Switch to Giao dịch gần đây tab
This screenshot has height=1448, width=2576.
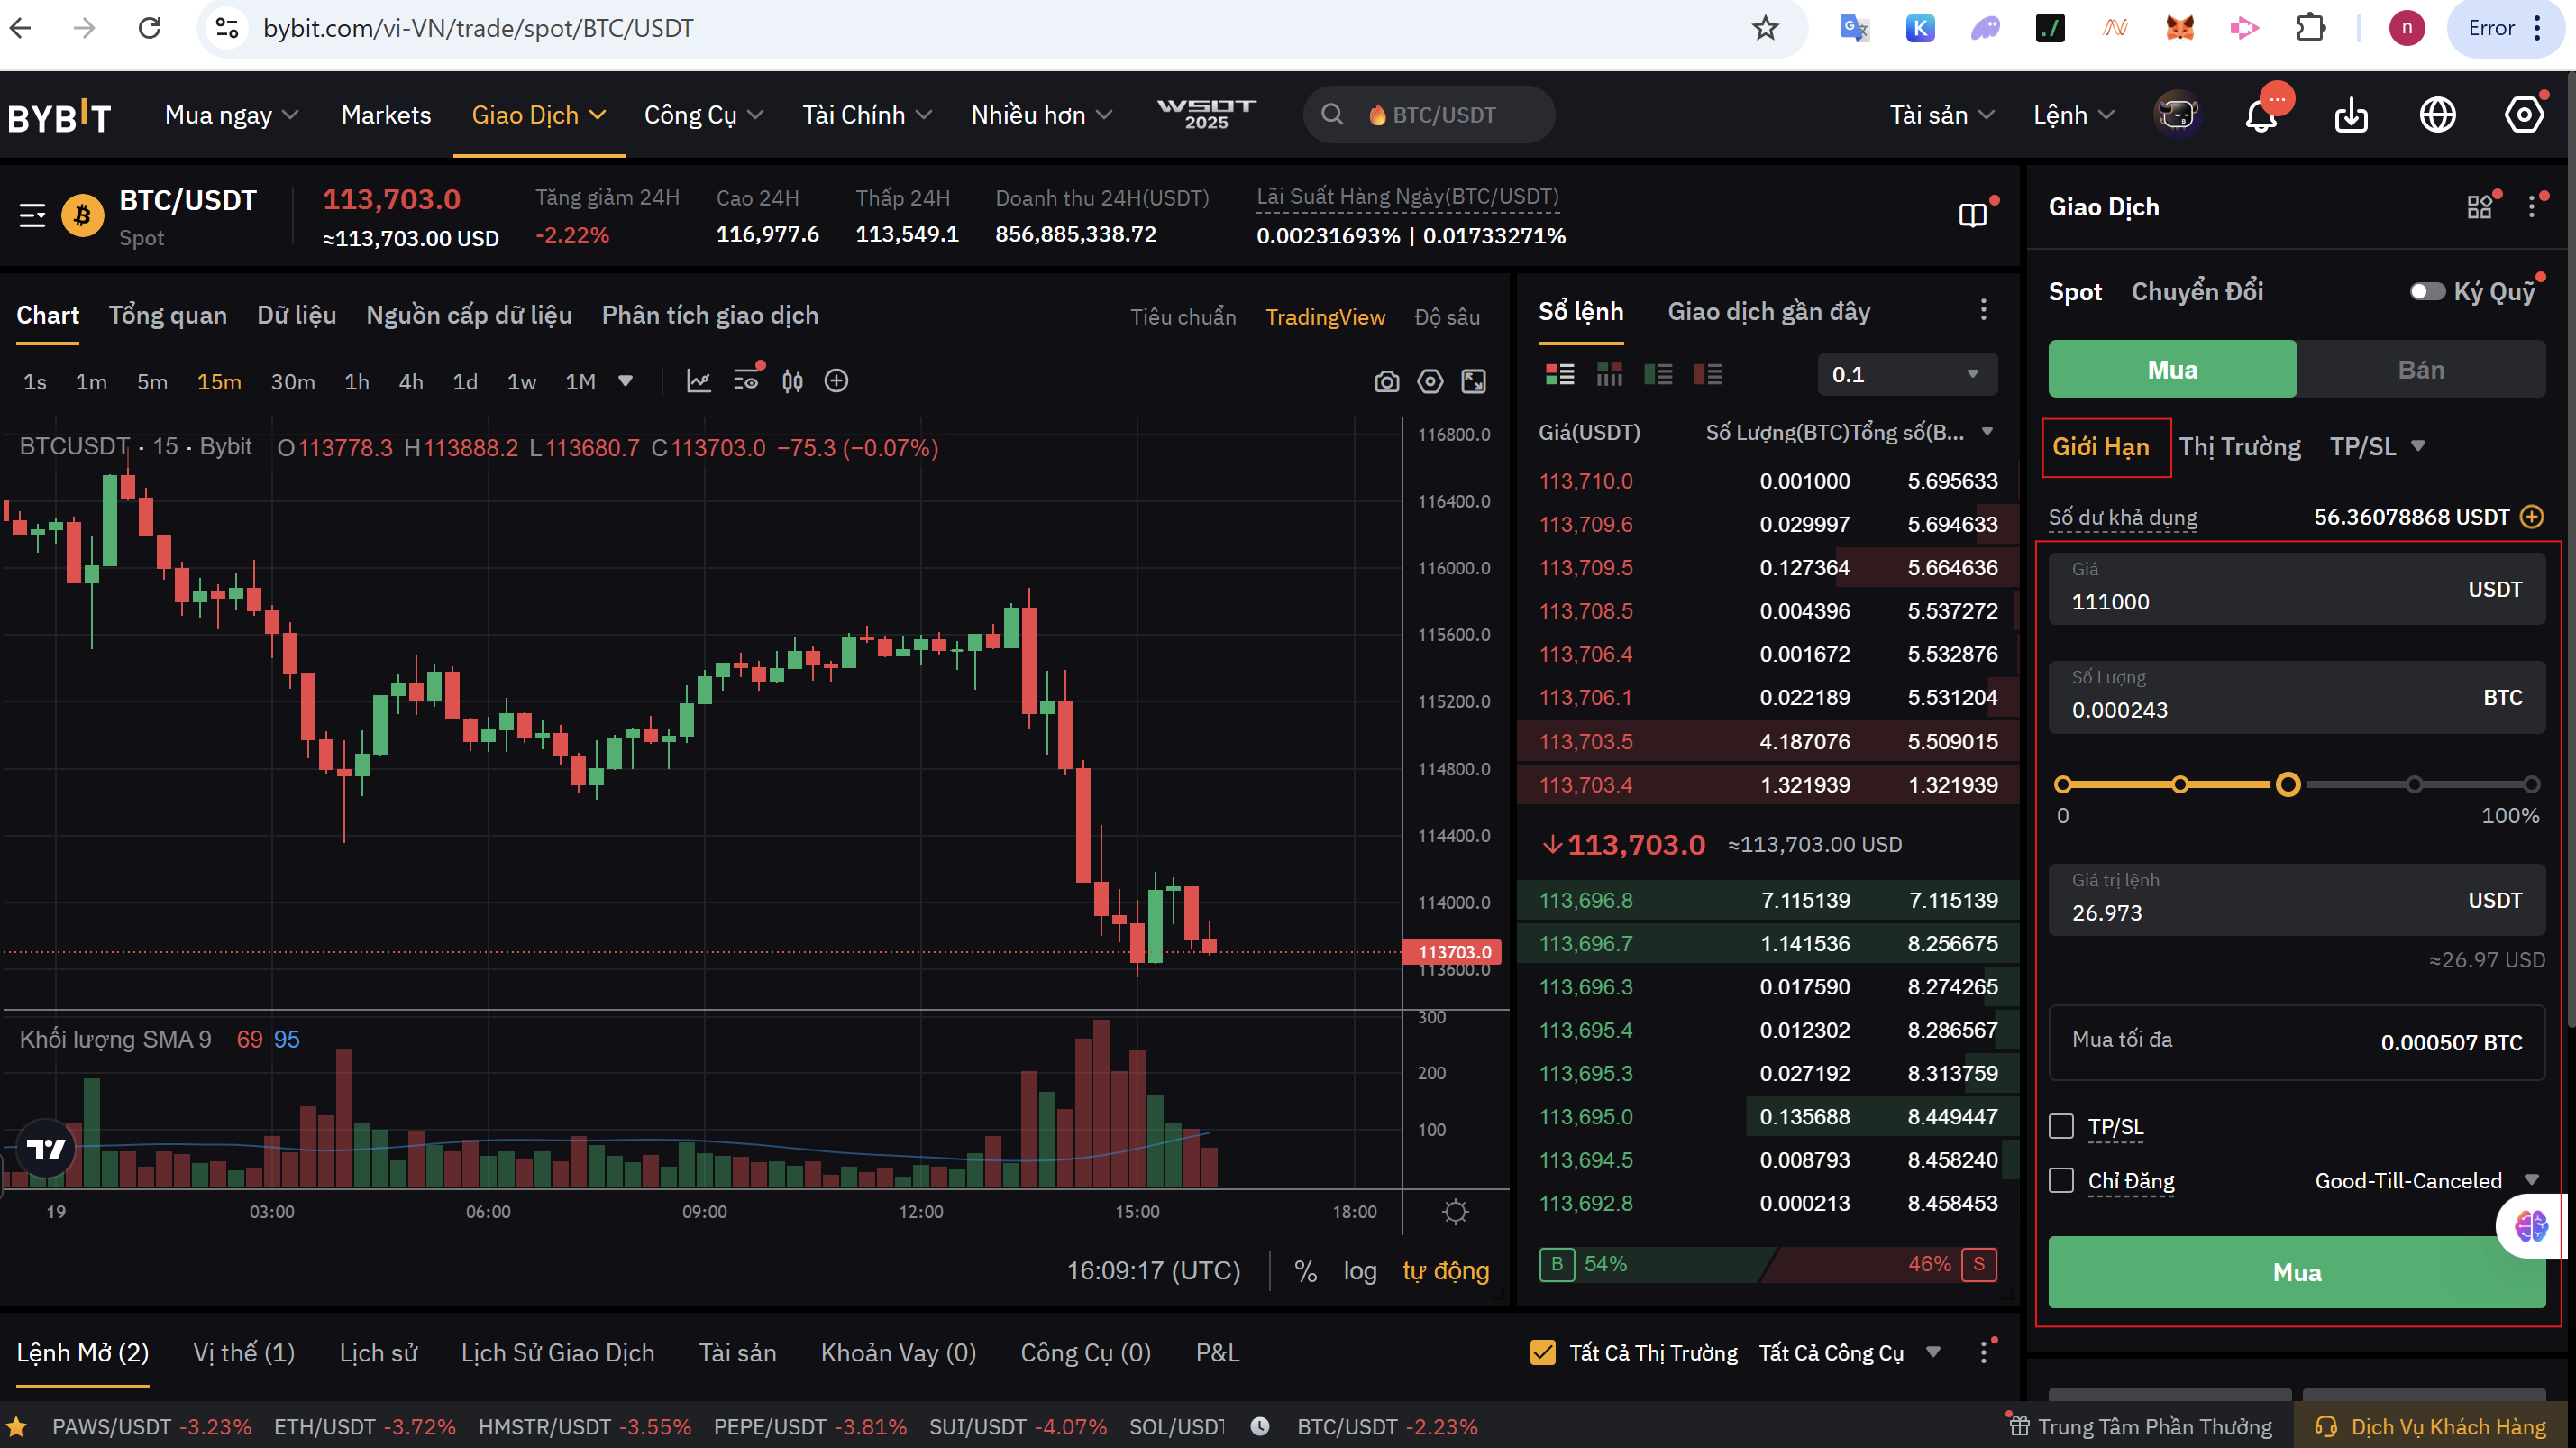(x=1768, y=311)
